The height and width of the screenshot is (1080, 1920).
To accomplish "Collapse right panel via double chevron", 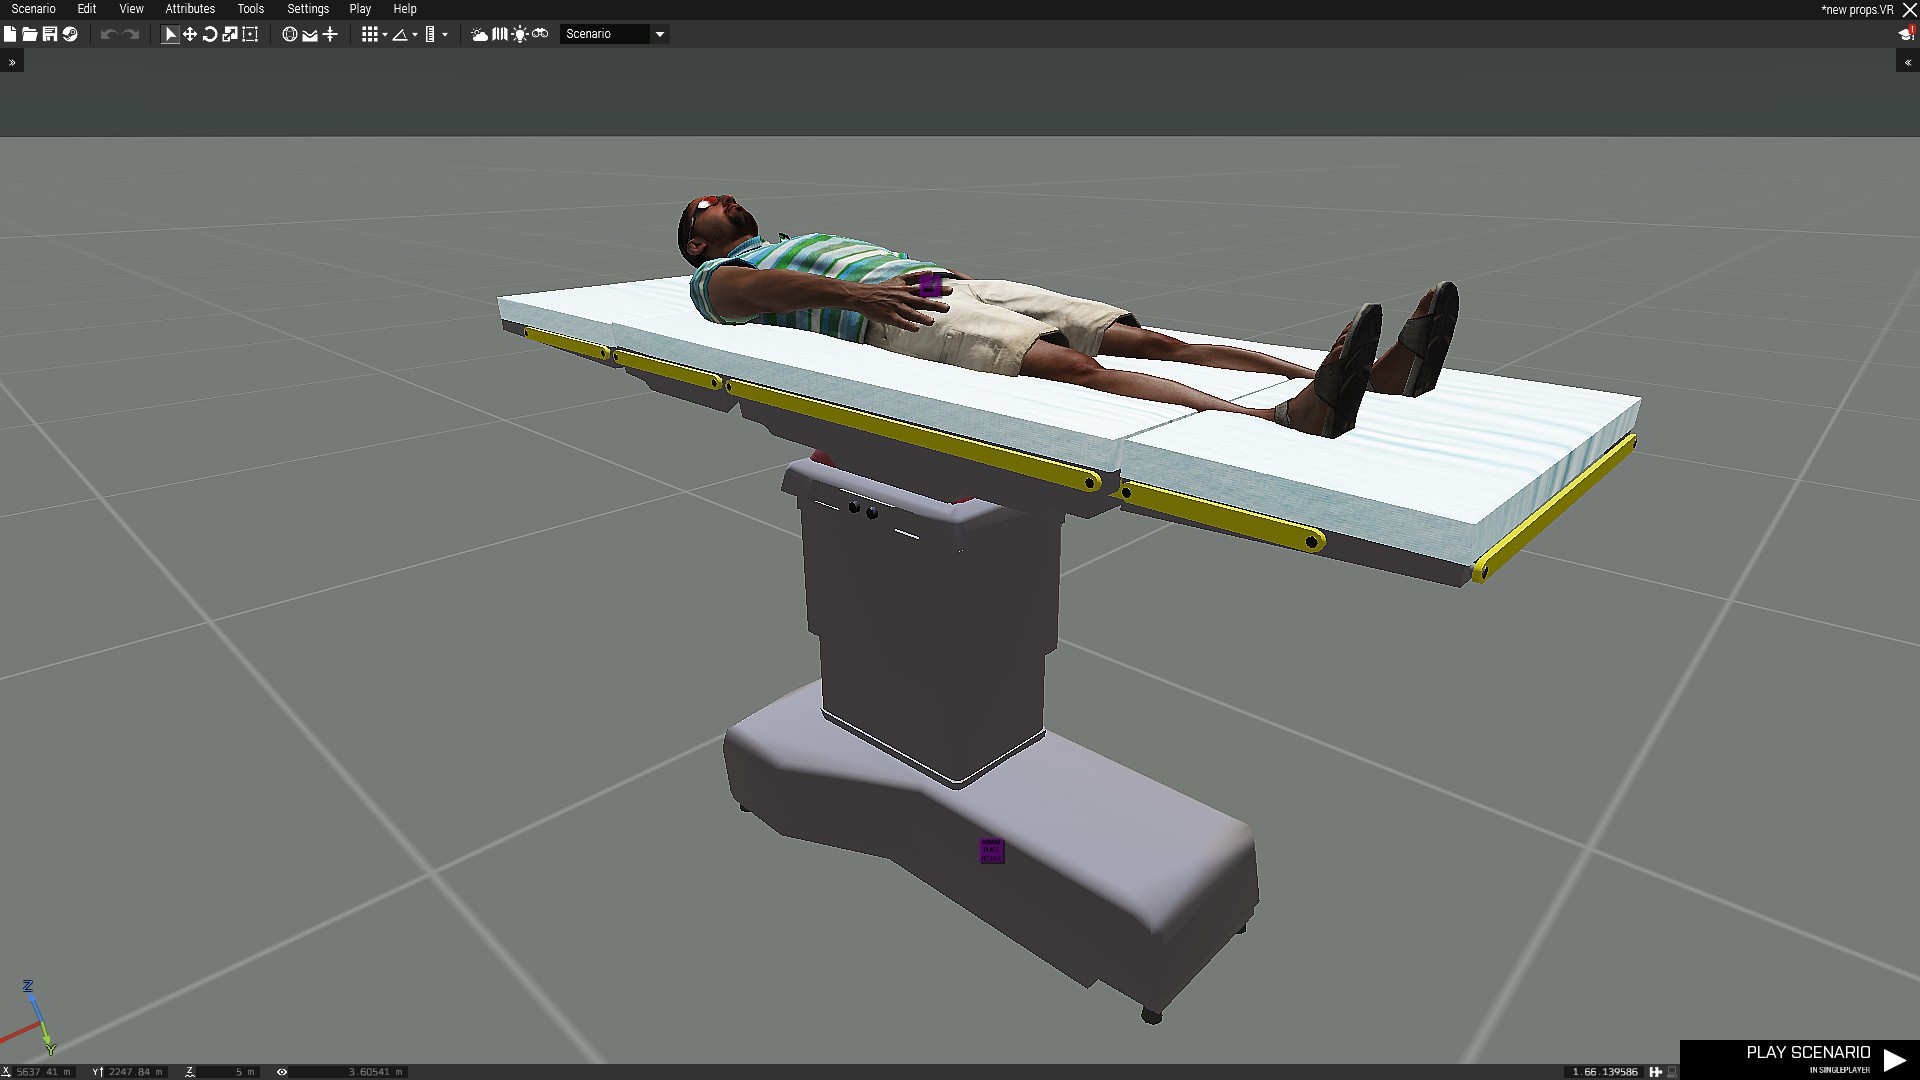I will click(1907, 62).
